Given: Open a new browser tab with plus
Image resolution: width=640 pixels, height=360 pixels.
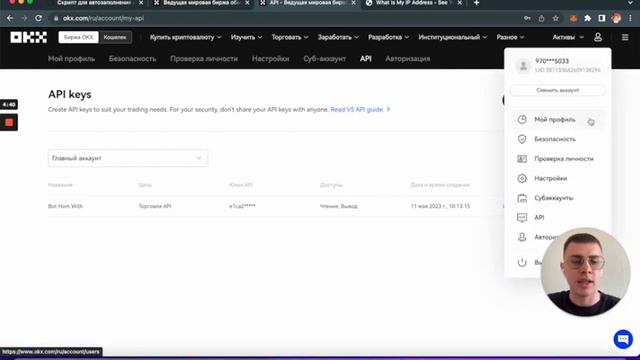Looking at the screenshot, I should [476, 3].
